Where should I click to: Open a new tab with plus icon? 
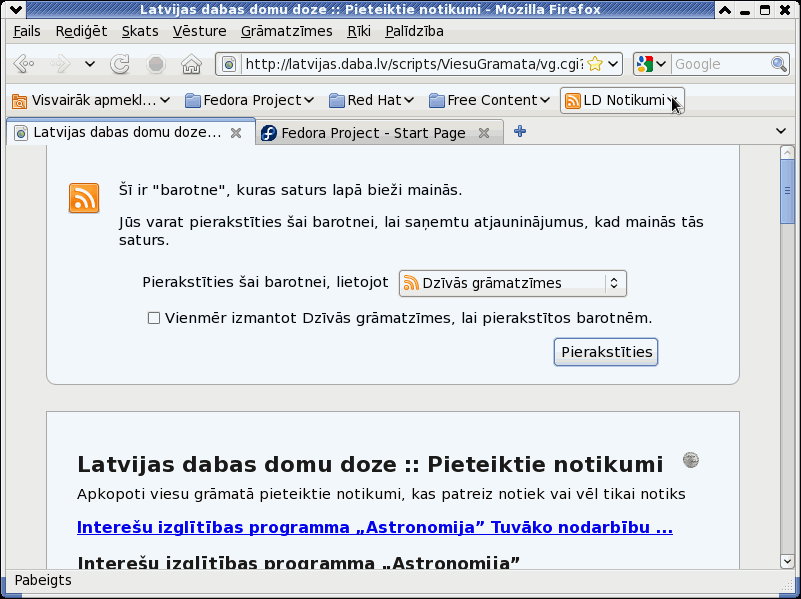[x=520, y=132]
